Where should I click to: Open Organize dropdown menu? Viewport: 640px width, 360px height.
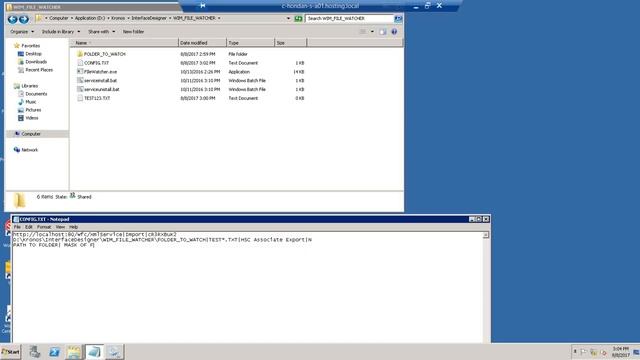[22, 31]
